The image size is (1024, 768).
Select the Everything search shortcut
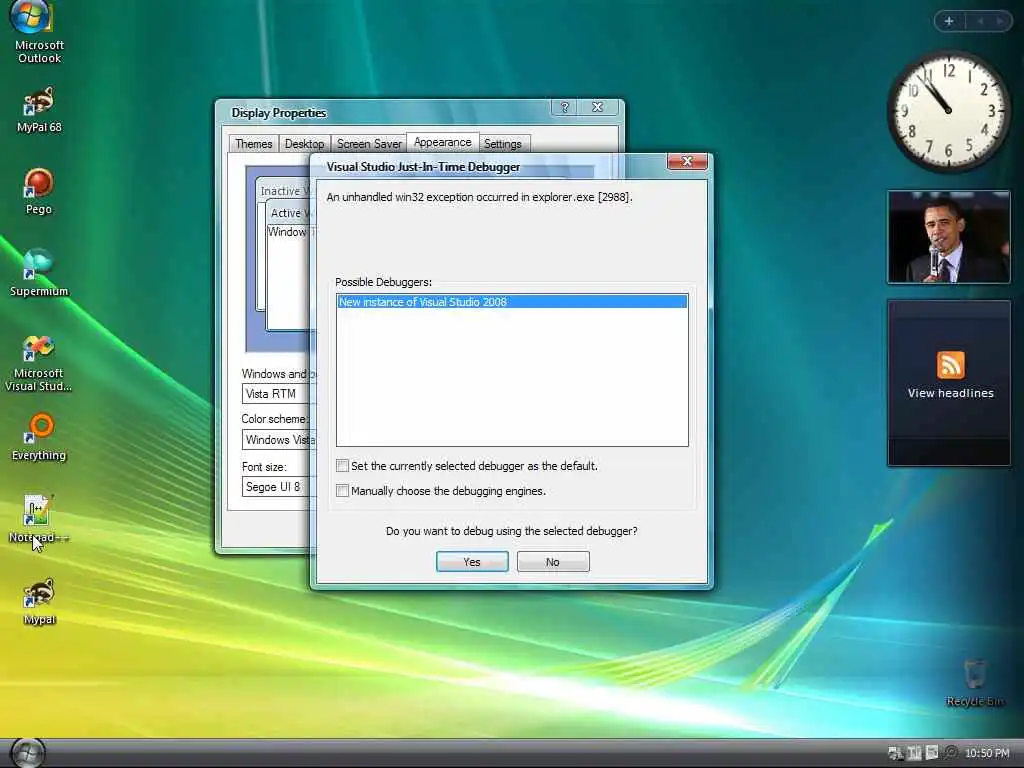tap(39, 437)
